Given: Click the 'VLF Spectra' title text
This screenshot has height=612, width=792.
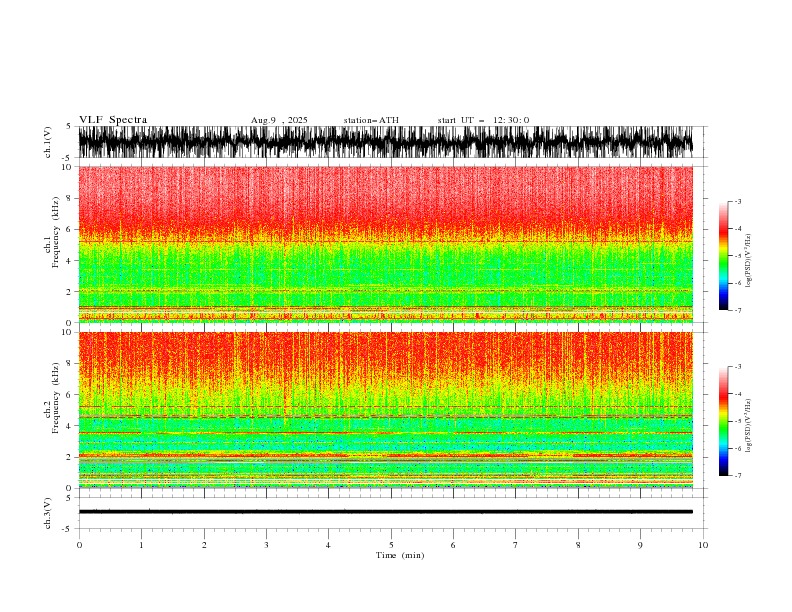Looking at the screenshot, I should (113, 120).
